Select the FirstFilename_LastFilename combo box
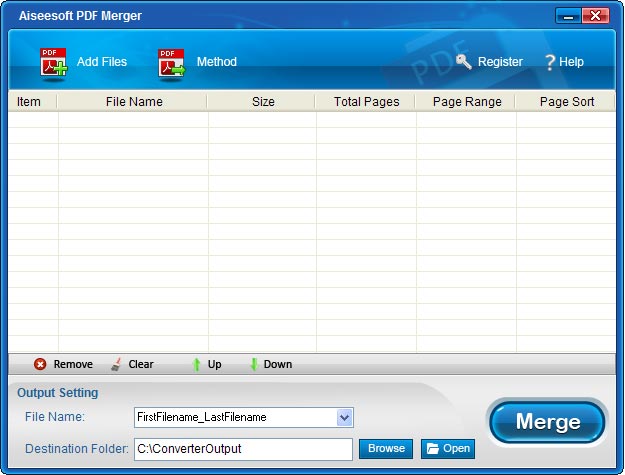Image resolution: width=625 pixels, height=475 pixels. point(236,417)
